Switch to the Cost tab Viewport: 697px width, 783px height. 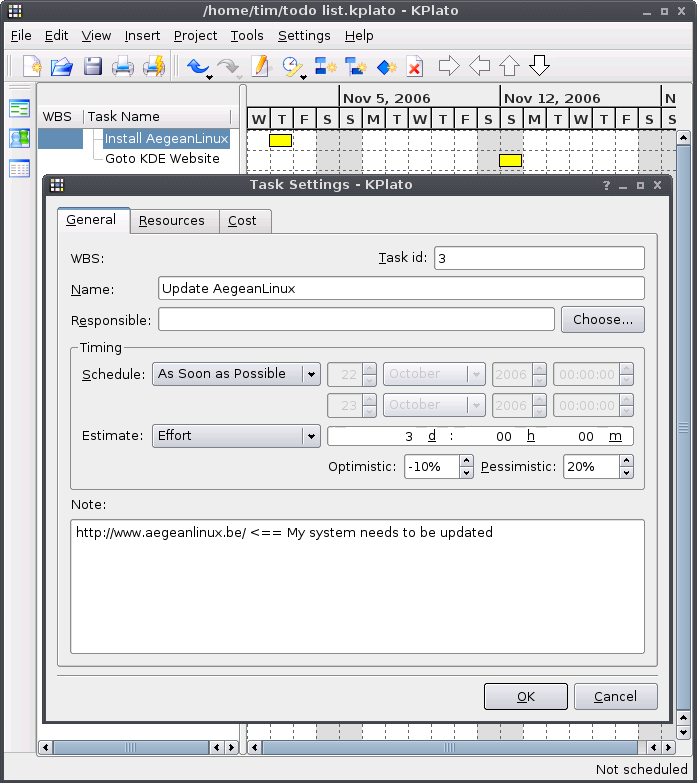coord(245,221)
